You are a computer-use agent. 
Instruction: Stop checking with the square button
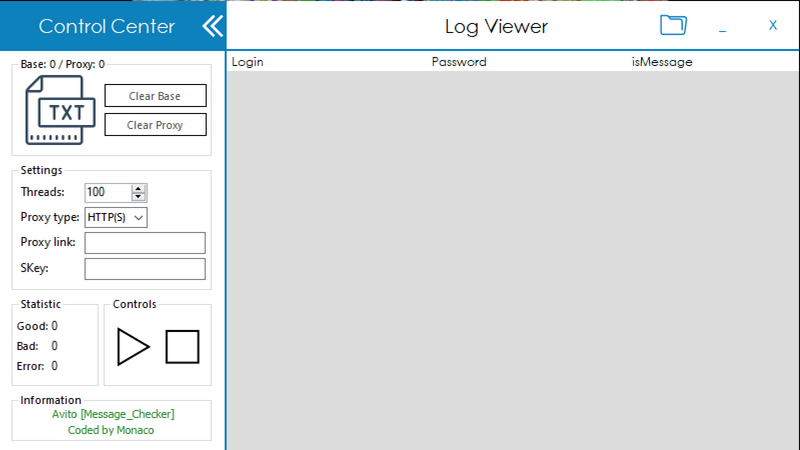(x=182, y=347)
